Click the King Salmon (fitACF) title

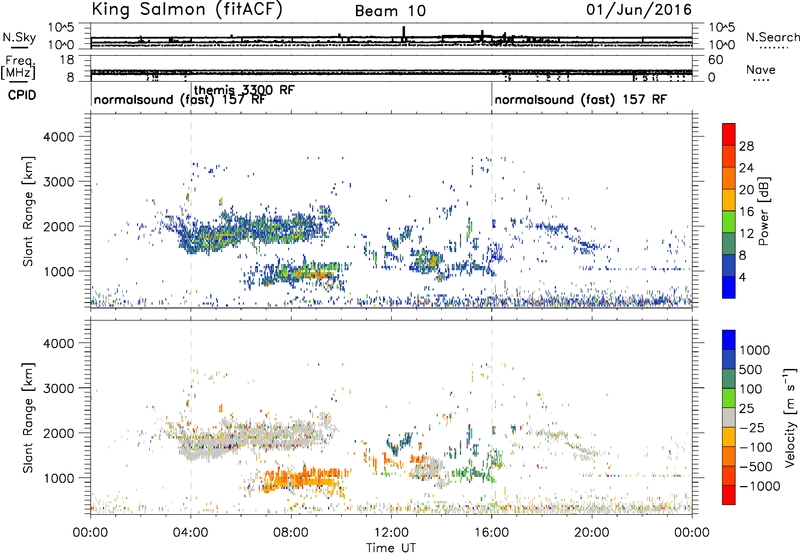tap(187, 10)
